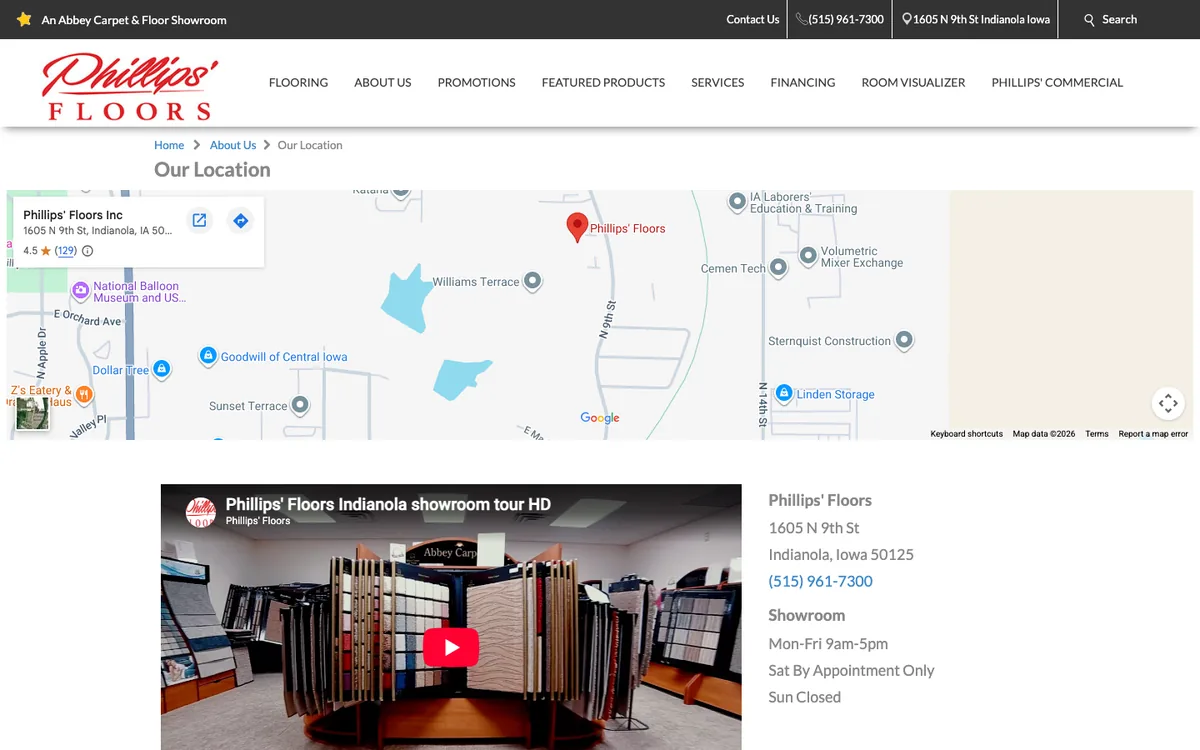This screenshot has height=750, width=1200.
Task: Open the Flooring menu
Action: [x=298, y=83]
